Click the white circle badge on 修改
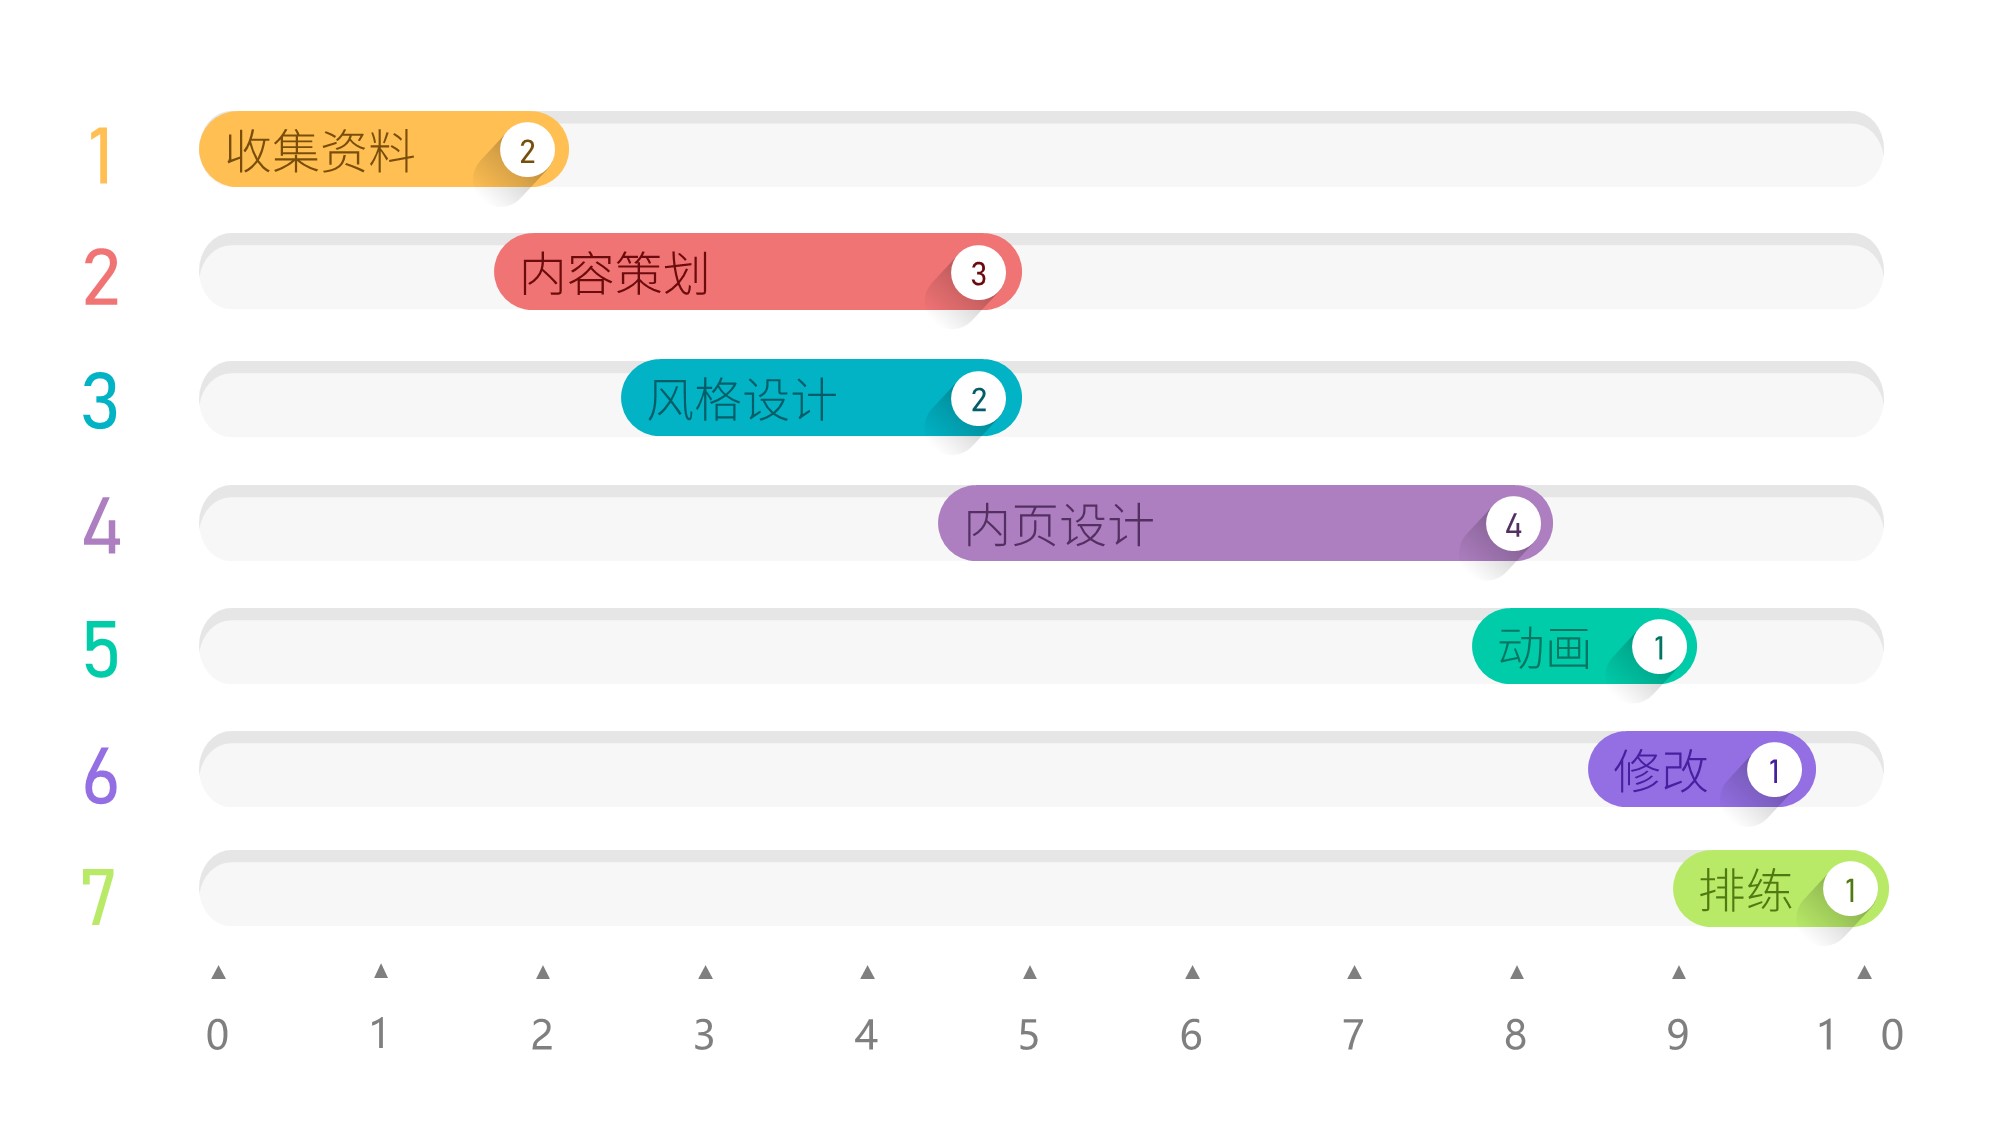 pos(1774,771)
